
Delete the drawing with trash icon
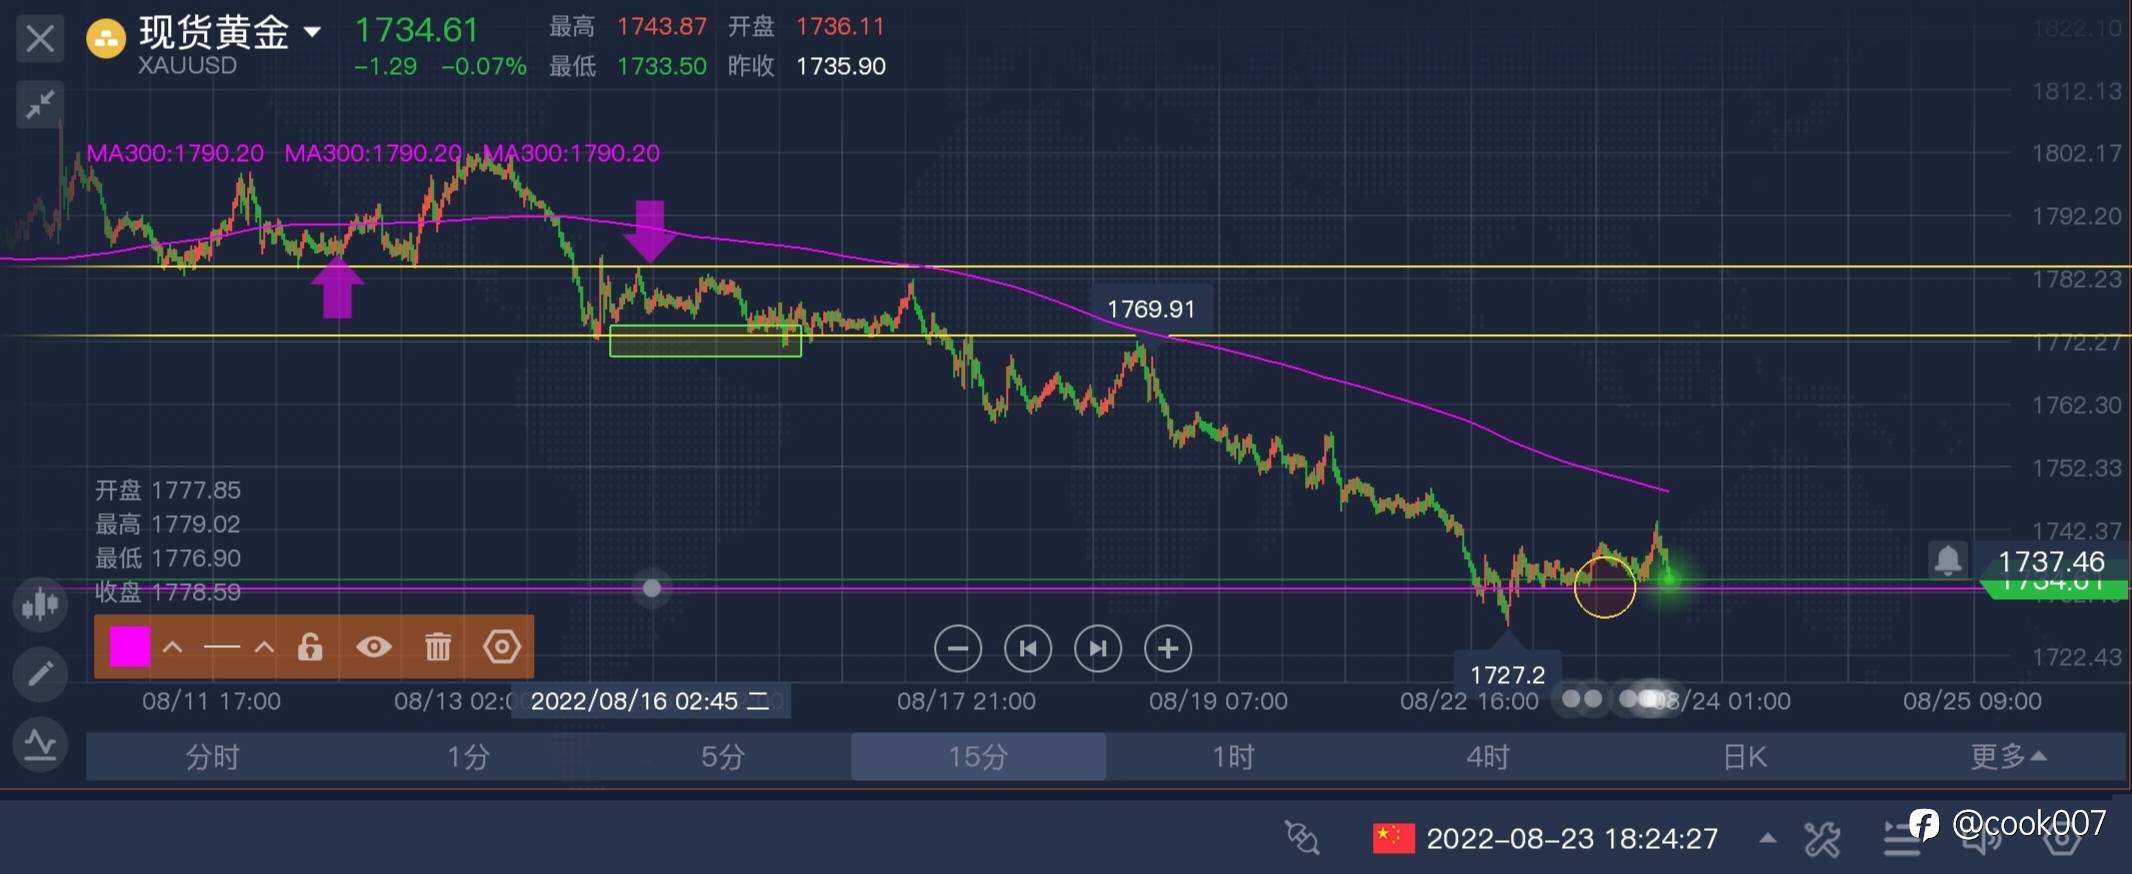(x=438, y=647)
